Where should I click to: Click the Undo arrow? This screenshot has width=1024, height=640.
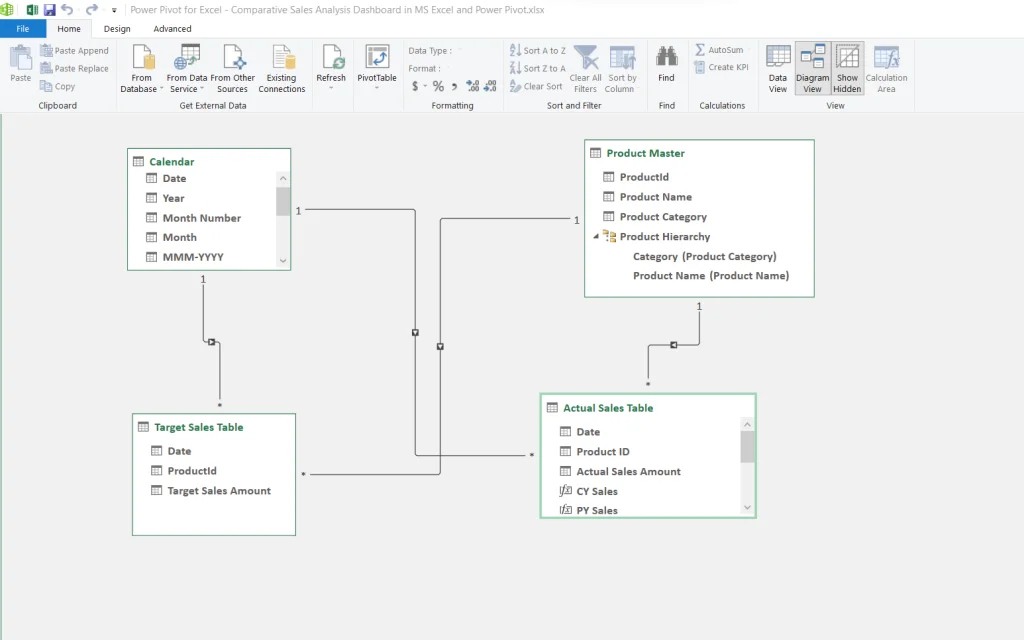[x=67, y=10]
